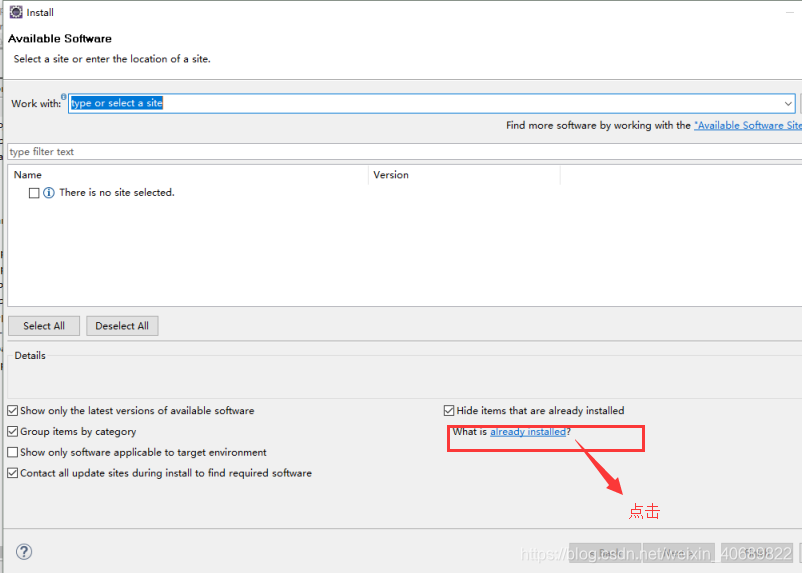Select 'There is no site selected.' row text
Screen dimensions: 802x573
coord(117,192)
